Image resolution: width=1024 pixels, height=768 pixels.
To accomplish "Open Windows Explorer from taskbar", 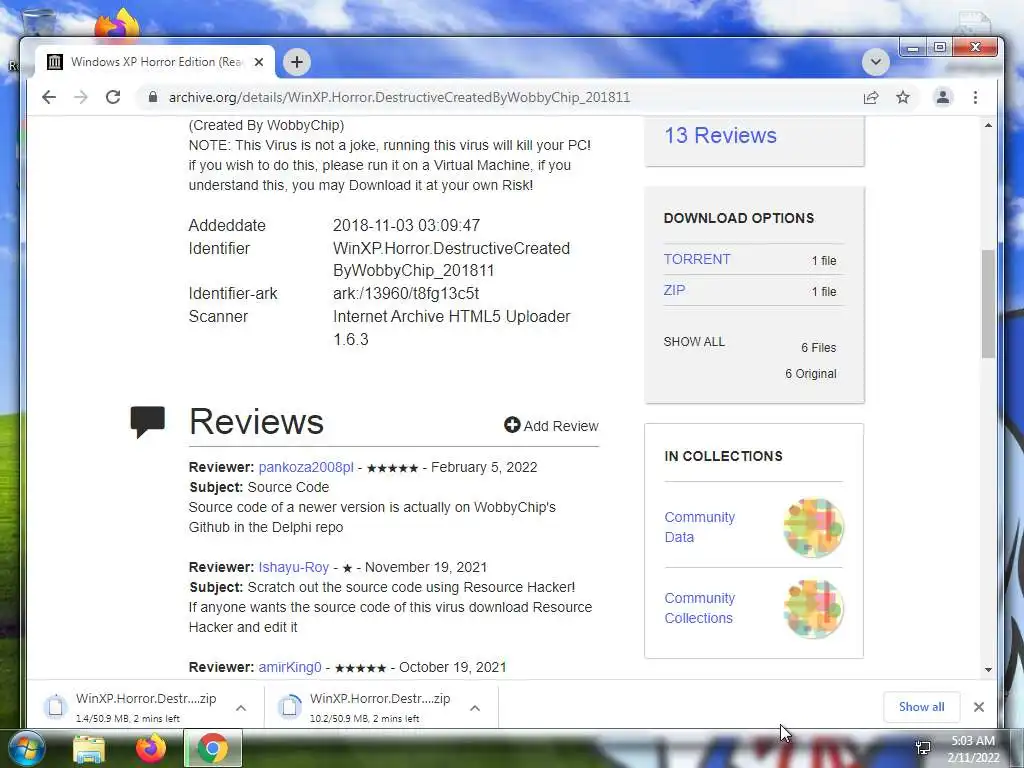I will click(89, 749).
